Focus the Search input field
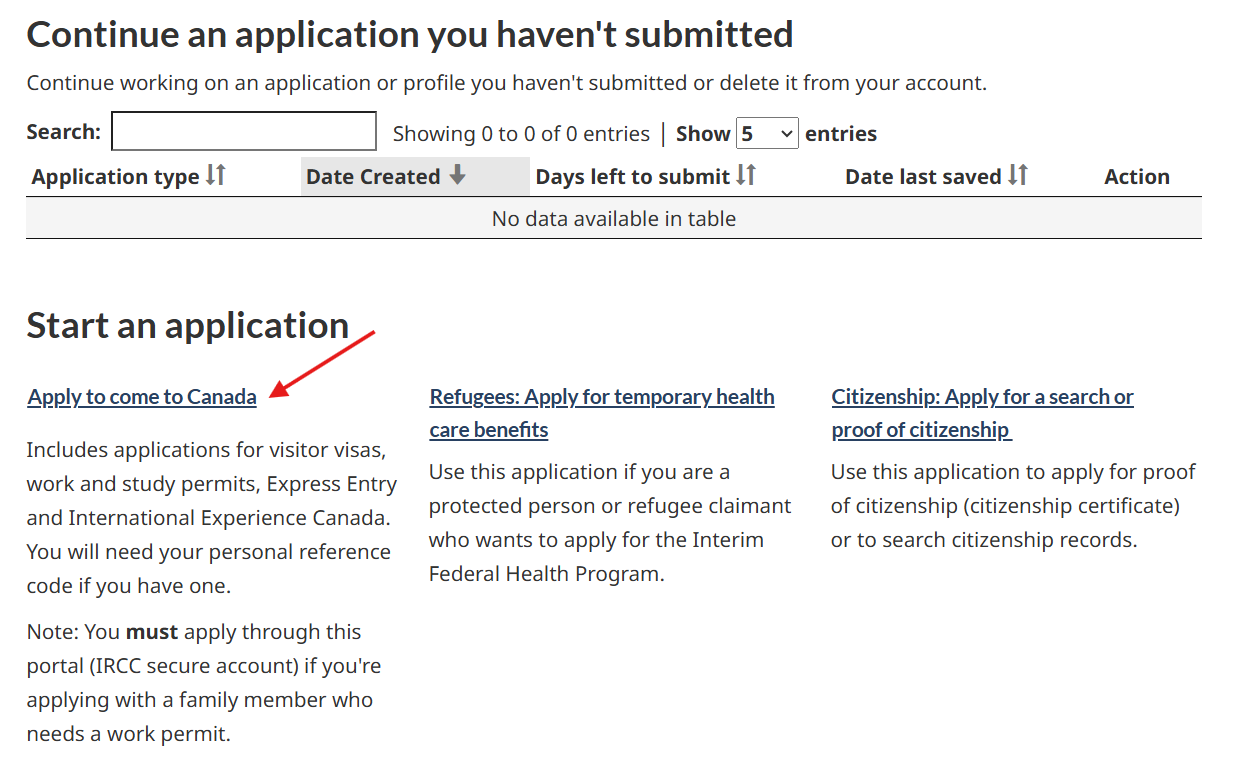Image resolution: width=1257 pixels, height=762 pixels. pos(244,132)
